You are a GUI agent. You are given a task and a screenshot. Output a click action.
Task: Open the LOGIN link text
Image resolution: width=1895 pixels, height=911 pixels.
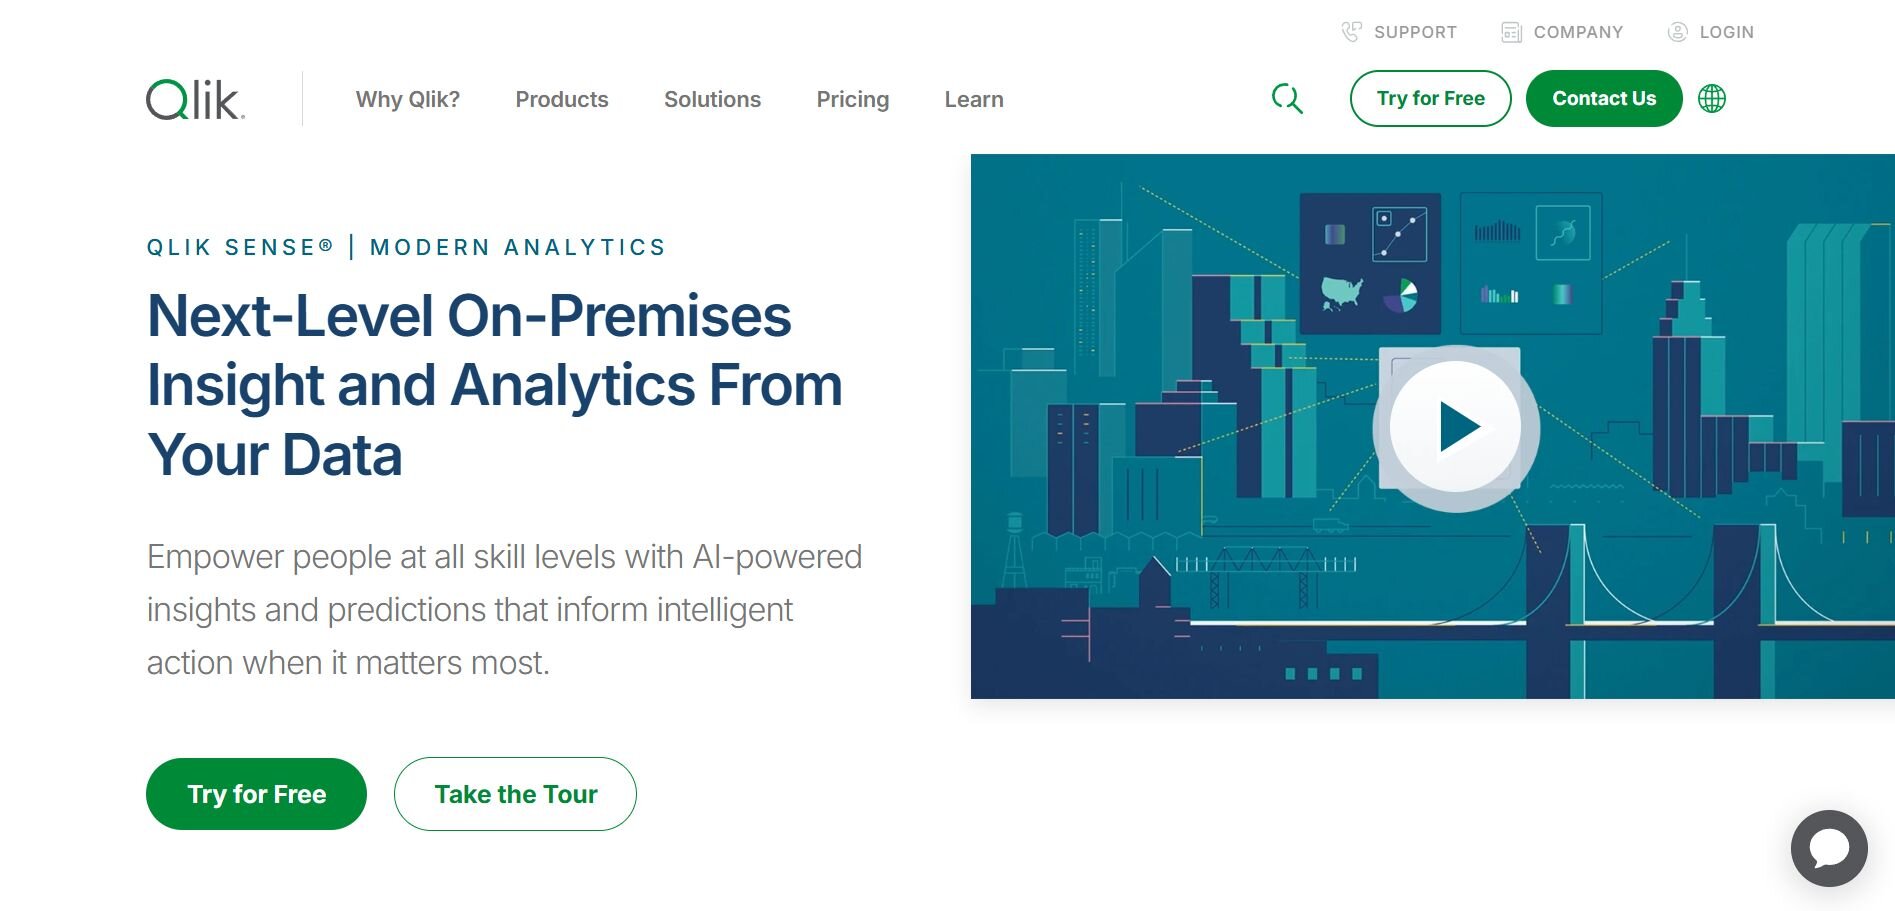click(1726, 32)
